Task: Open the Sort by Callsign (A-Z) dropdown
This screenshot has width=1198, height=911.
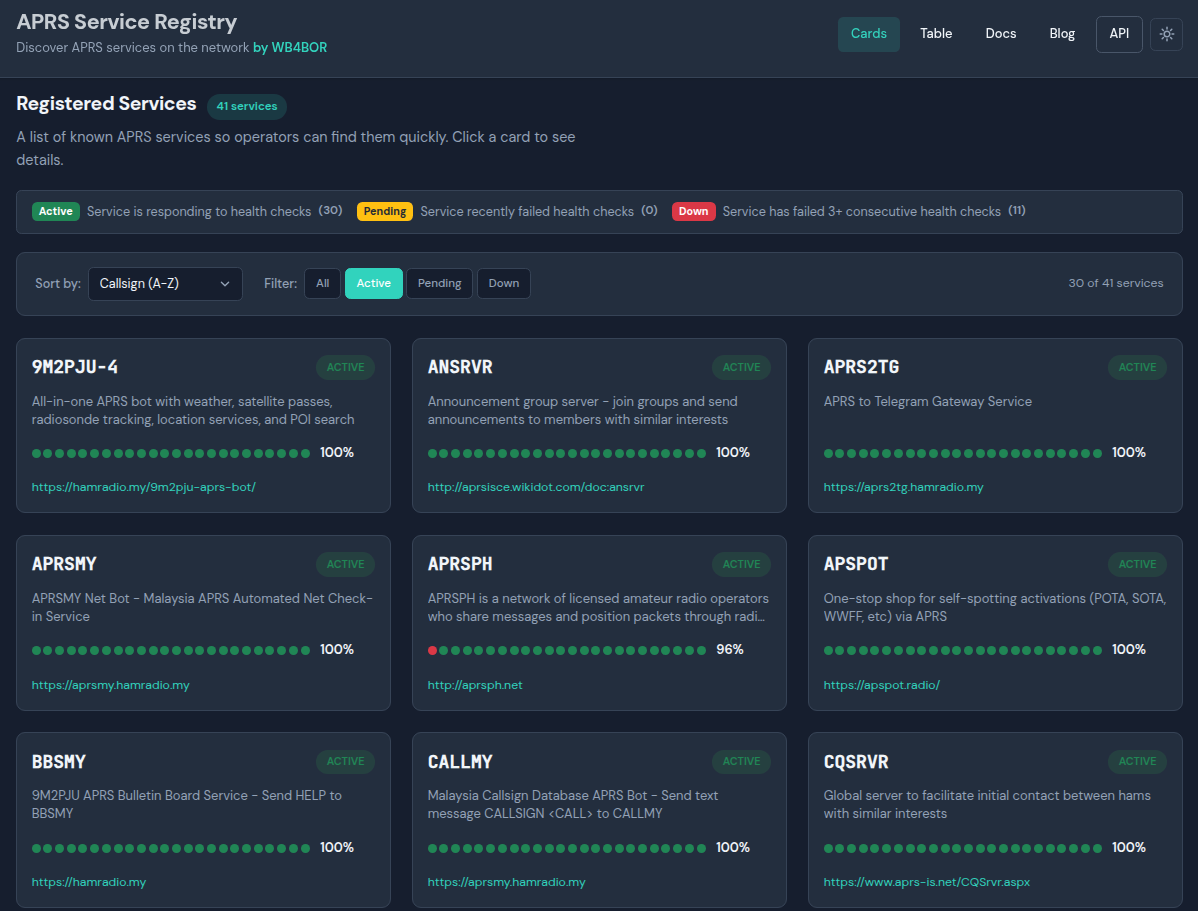Action: coord(165,284)
